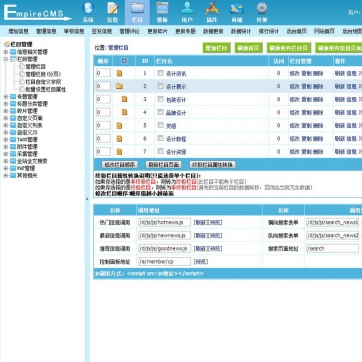Expand the 自定义页面 tree node
This screenshot has width=362, height=362.
pyautogui.click(x=6, y=118)
